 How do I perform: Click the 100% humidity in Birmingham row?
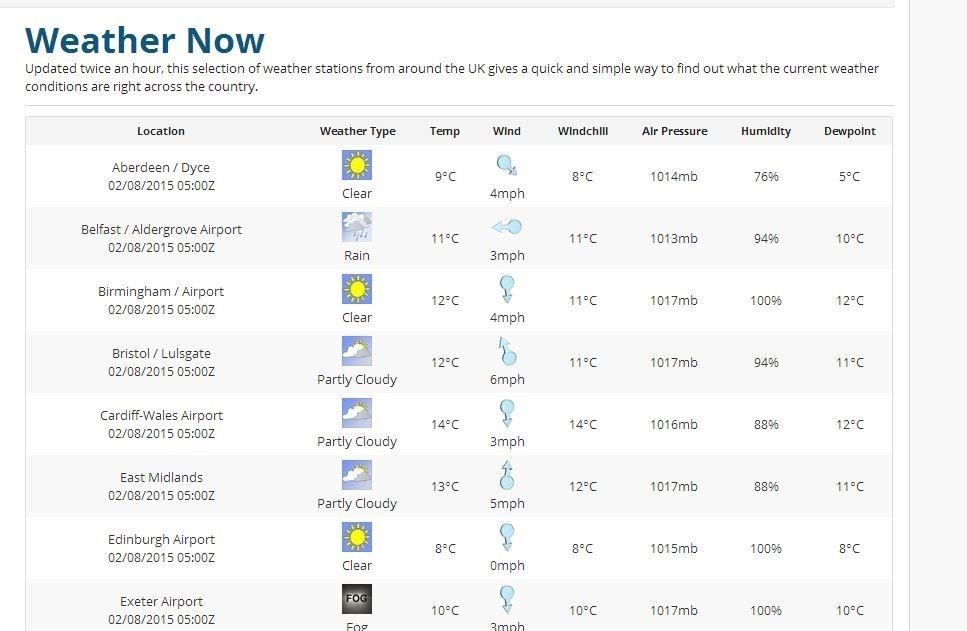pos(766,300)
